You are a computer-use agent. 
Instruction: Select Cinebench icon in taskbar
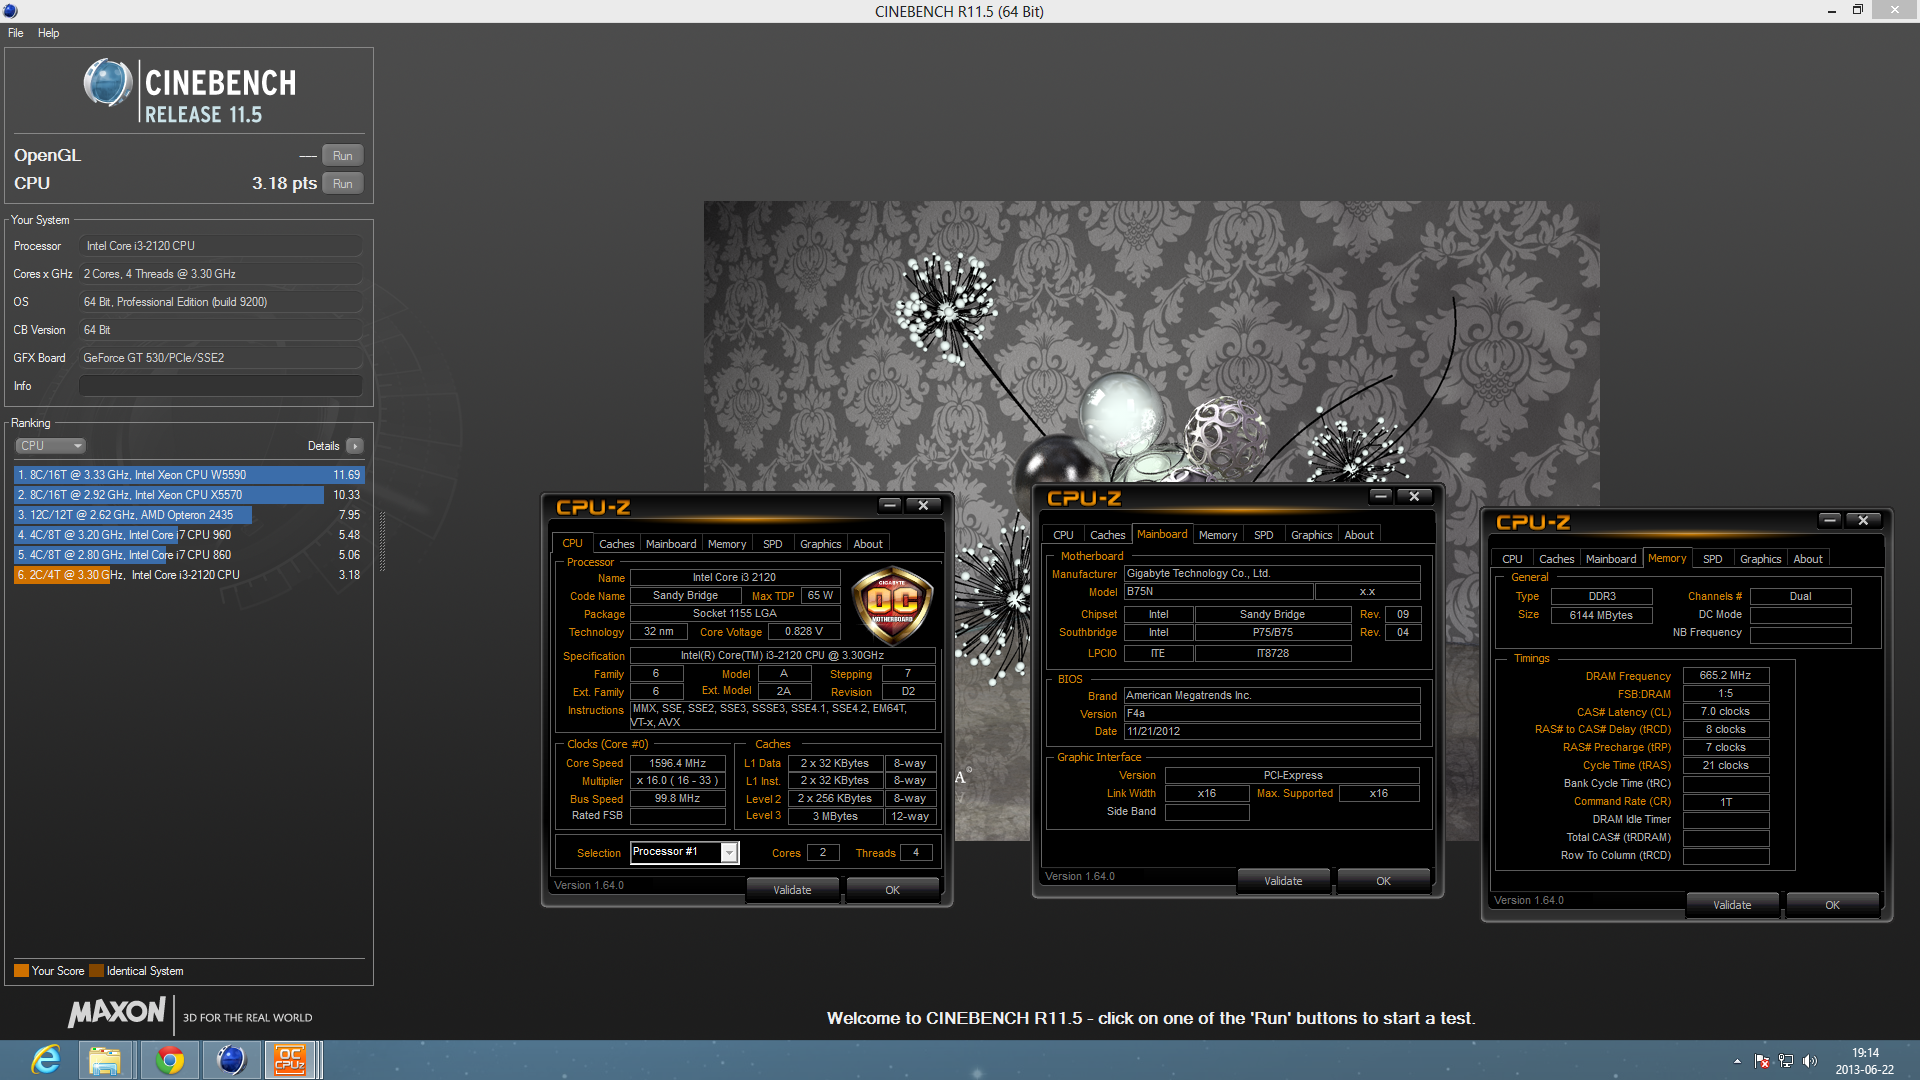tap(231, 1060)
